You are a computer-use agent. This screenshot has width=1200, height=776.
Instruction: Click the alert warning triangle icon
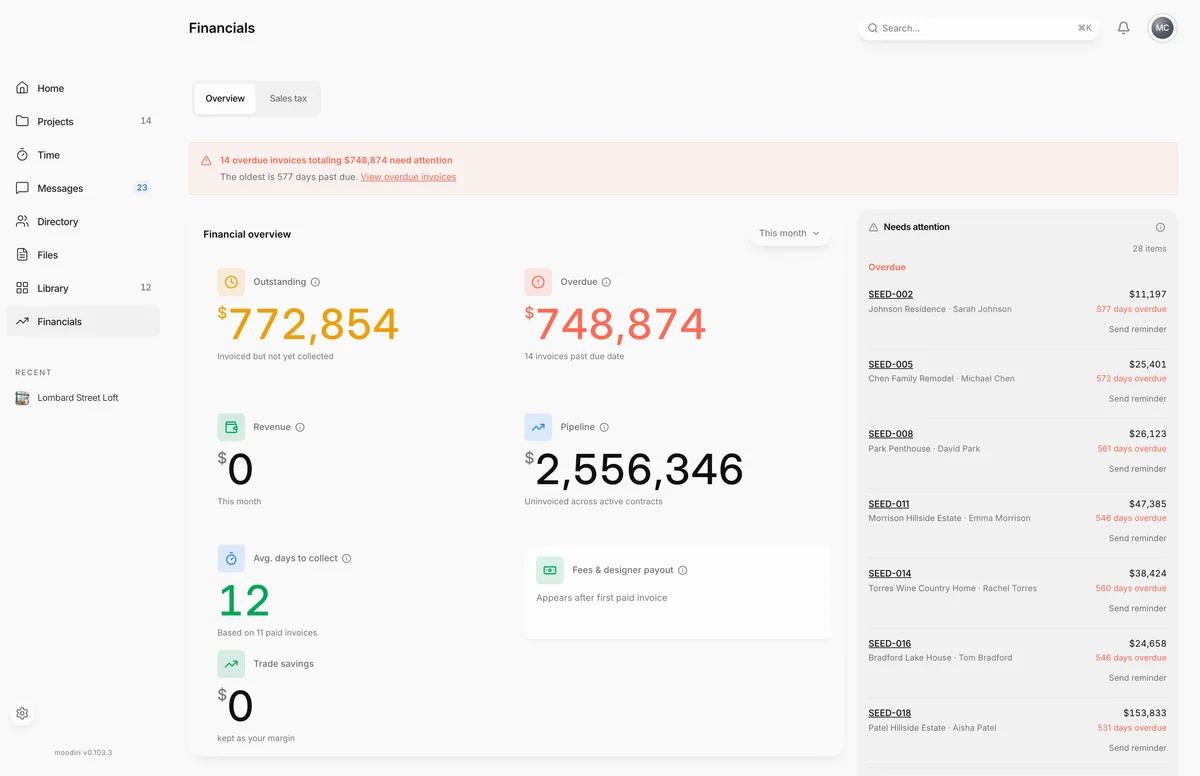(206, 160)
